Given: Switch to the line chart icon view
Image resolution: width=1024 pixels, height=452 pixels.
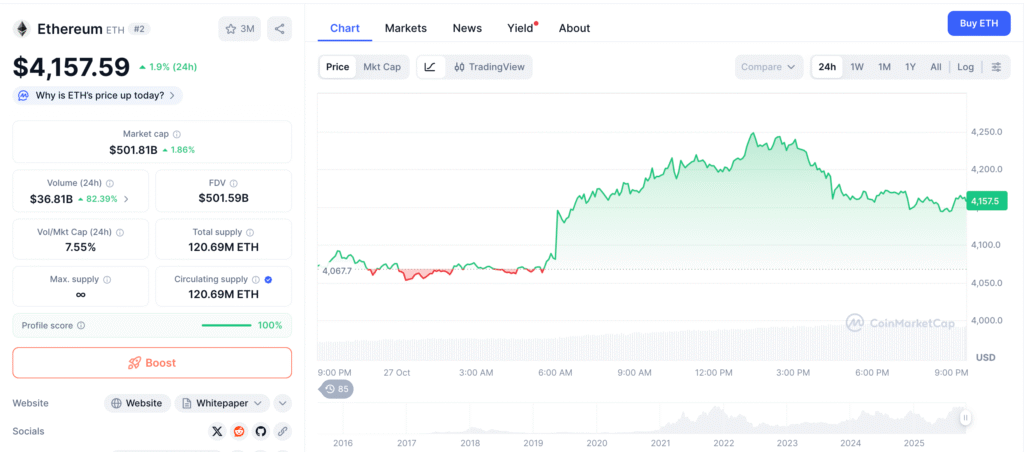Looking at the screenshot, I should (430, 67).
